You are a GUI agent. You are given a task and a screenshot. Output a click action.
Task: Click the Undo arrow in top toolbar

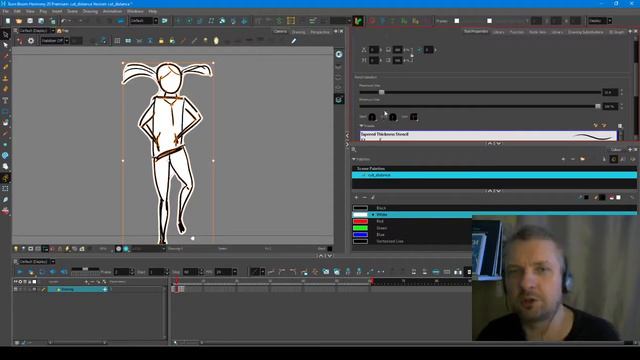tap(64, 21)
